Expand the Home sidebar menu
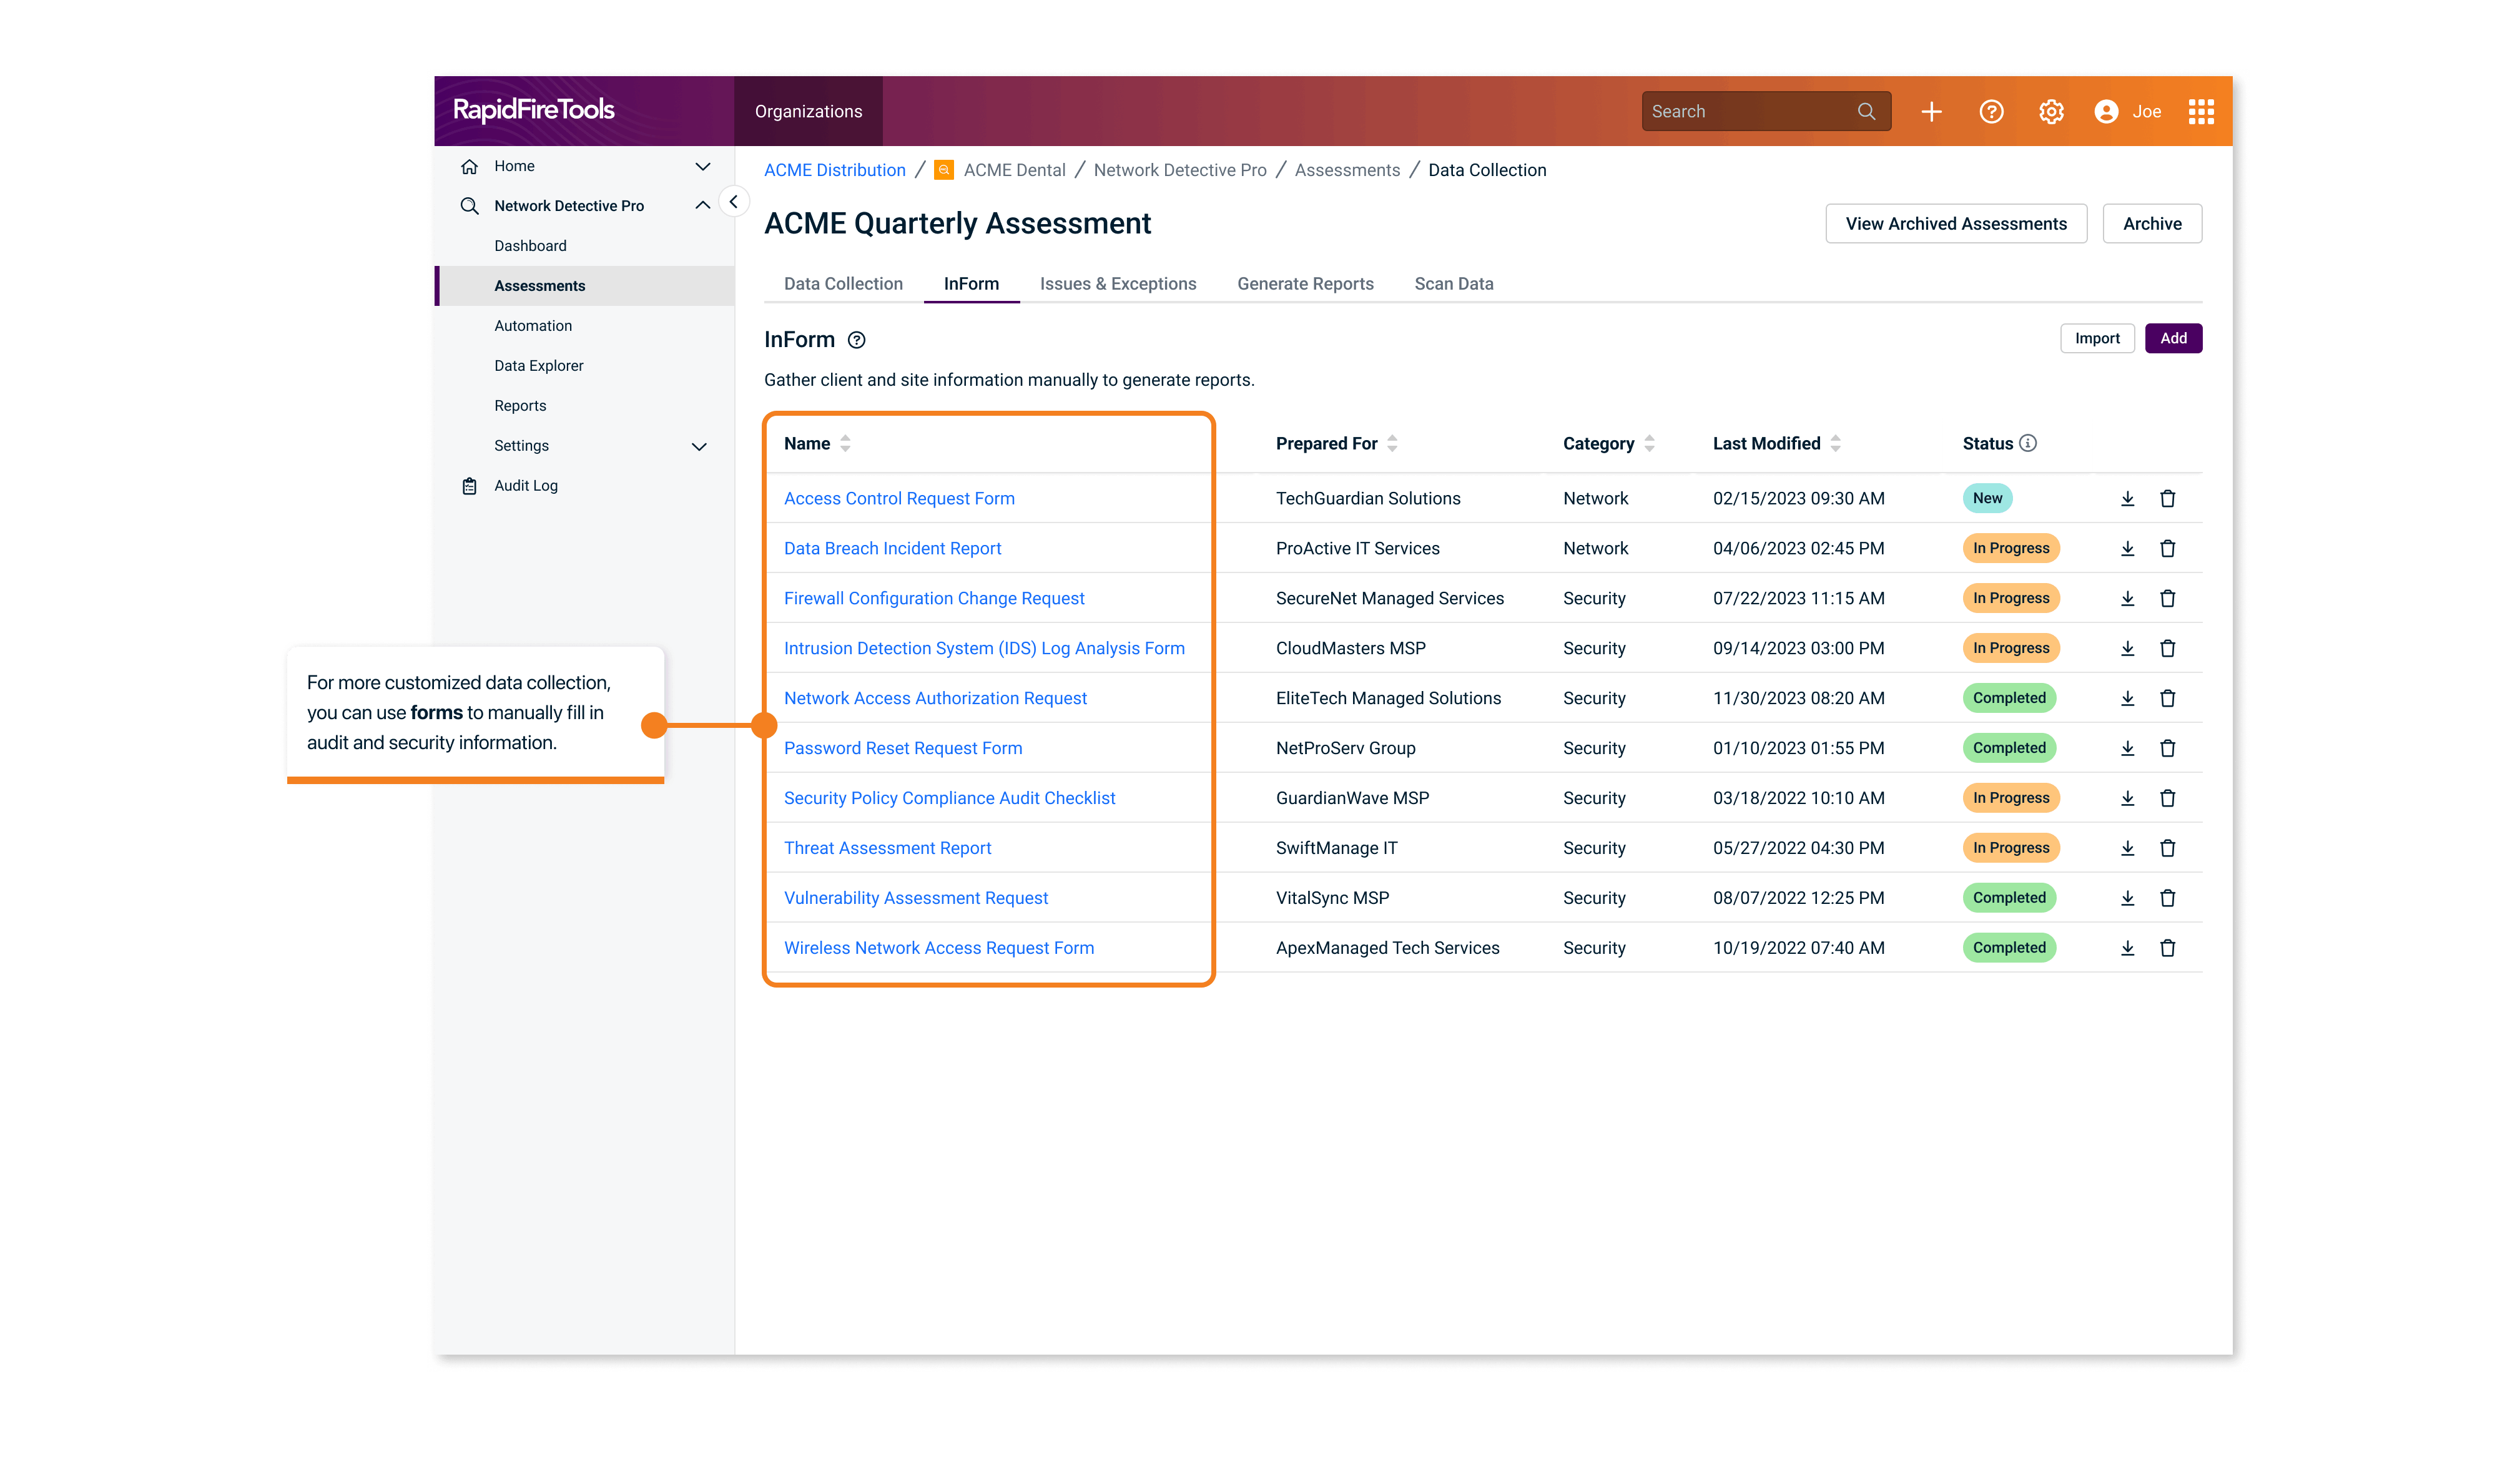 (702, 166)
